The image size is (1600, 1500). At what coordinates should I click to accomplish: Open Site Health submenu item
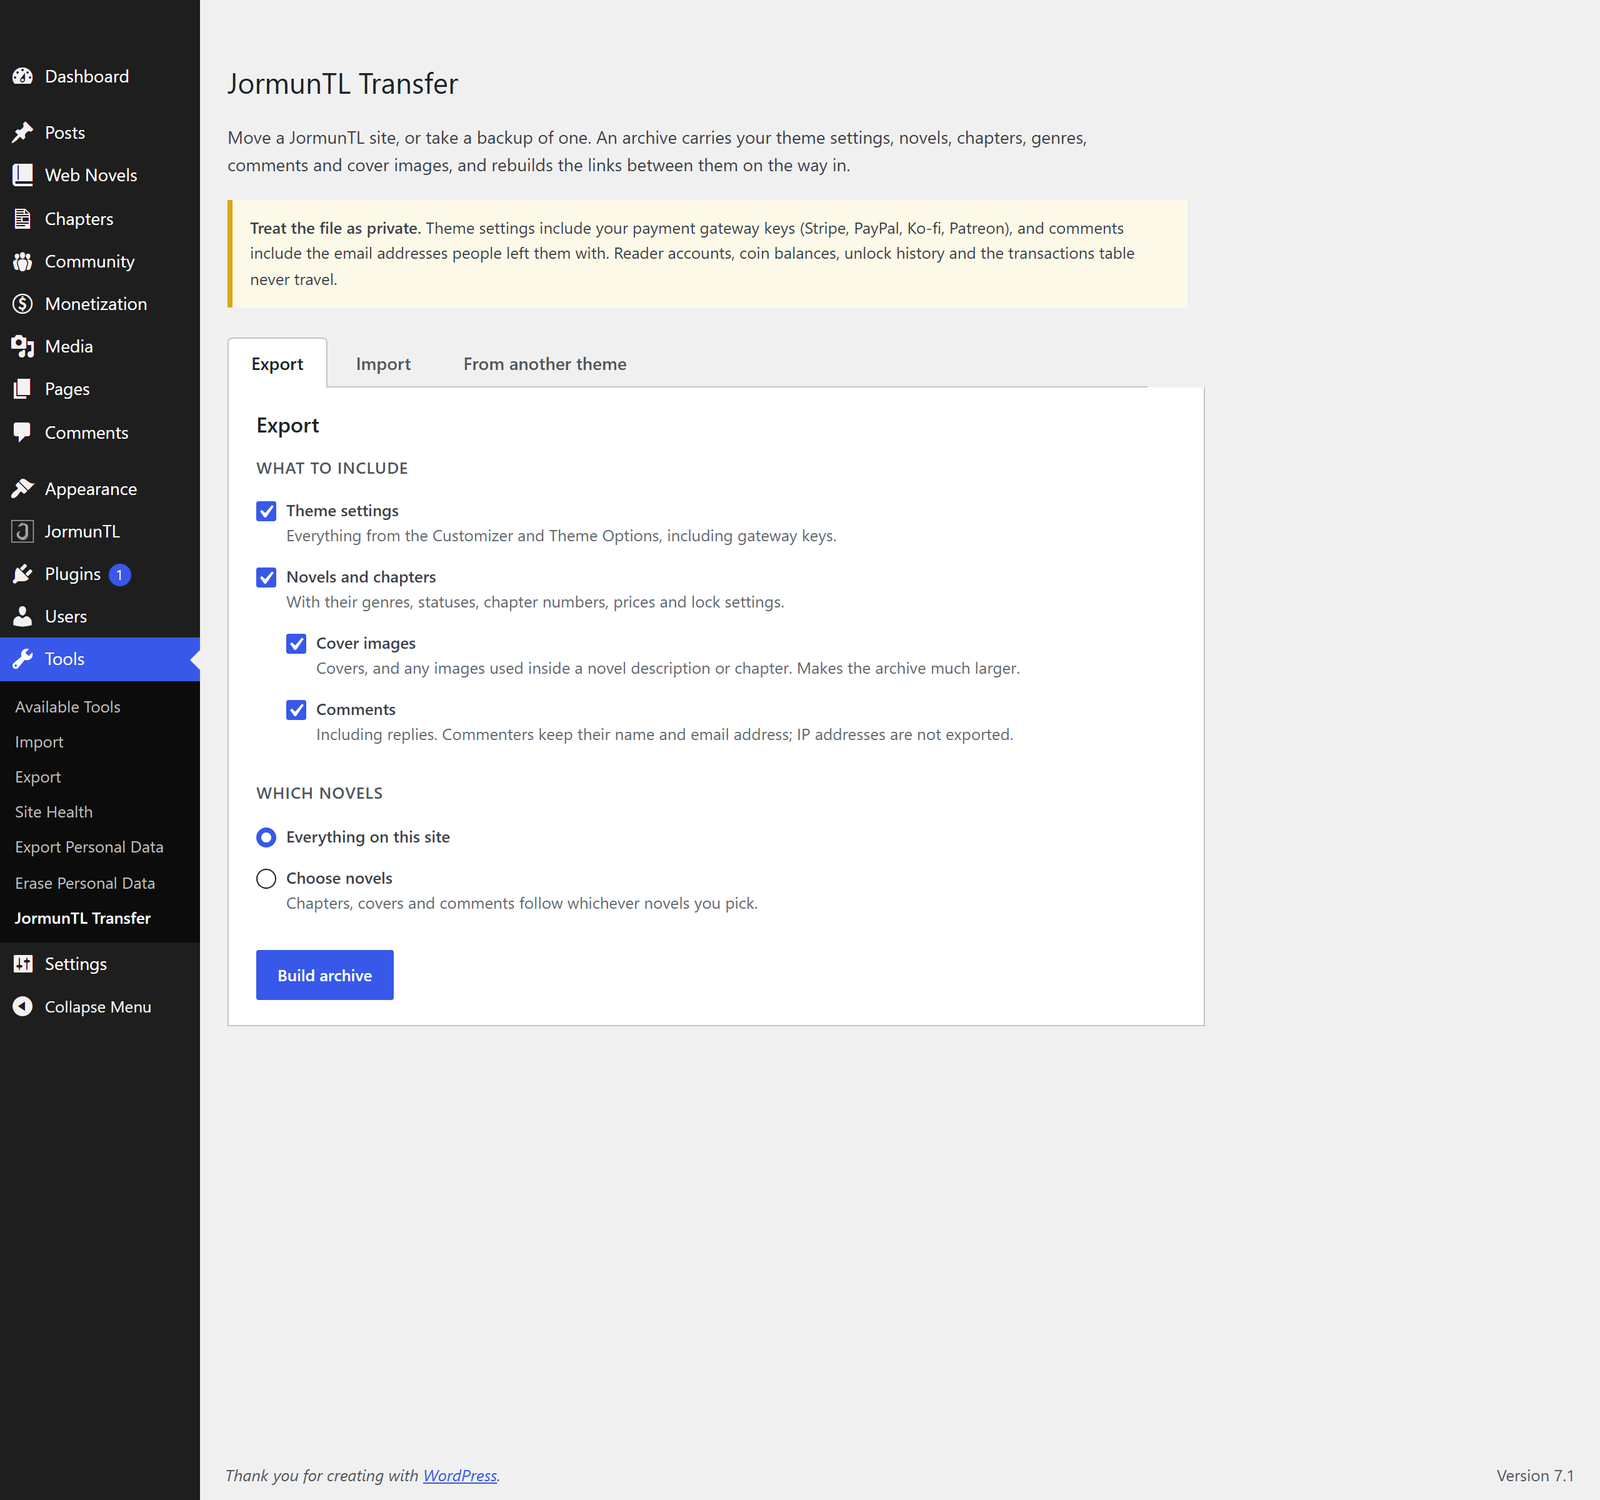54,812
